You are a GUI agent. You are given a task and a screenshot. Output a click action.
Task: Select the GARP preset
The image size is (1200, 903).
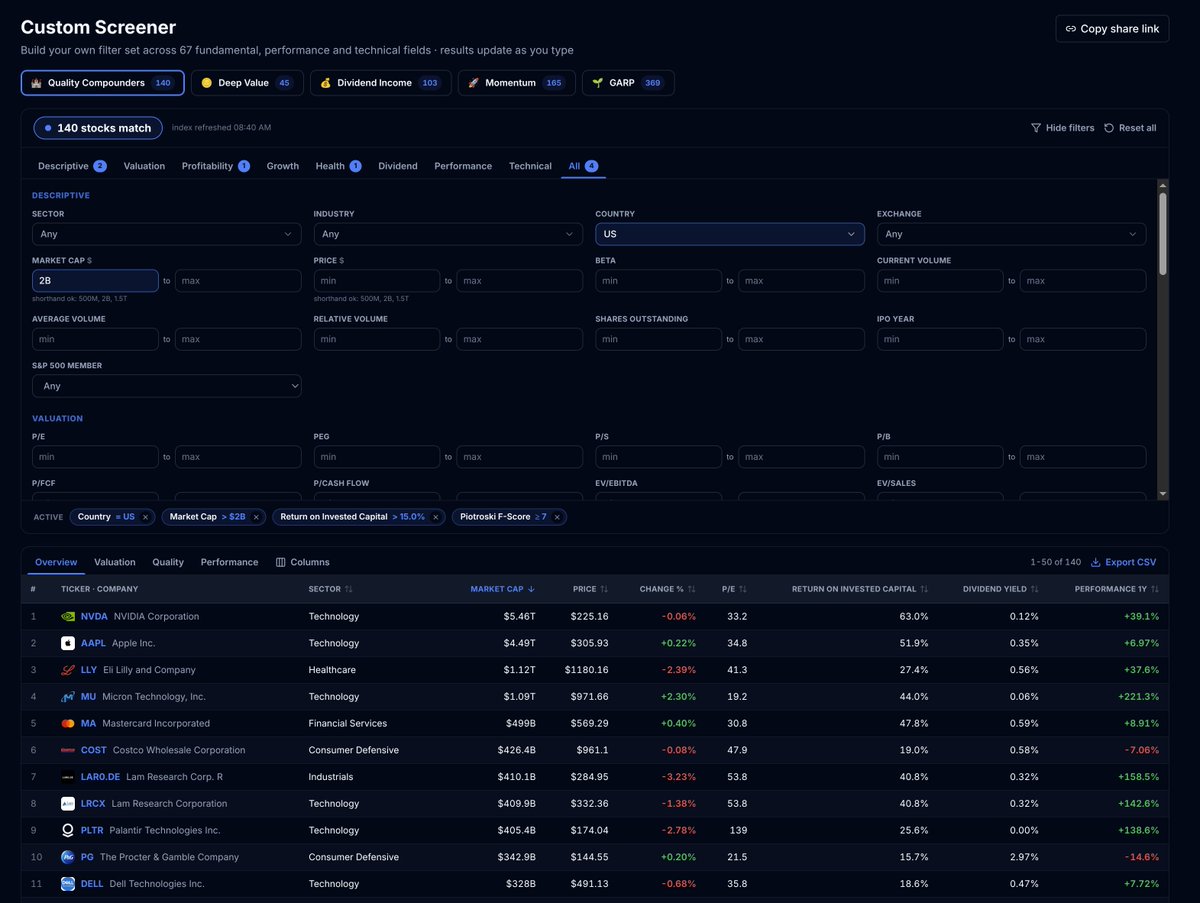coord(628,83)
